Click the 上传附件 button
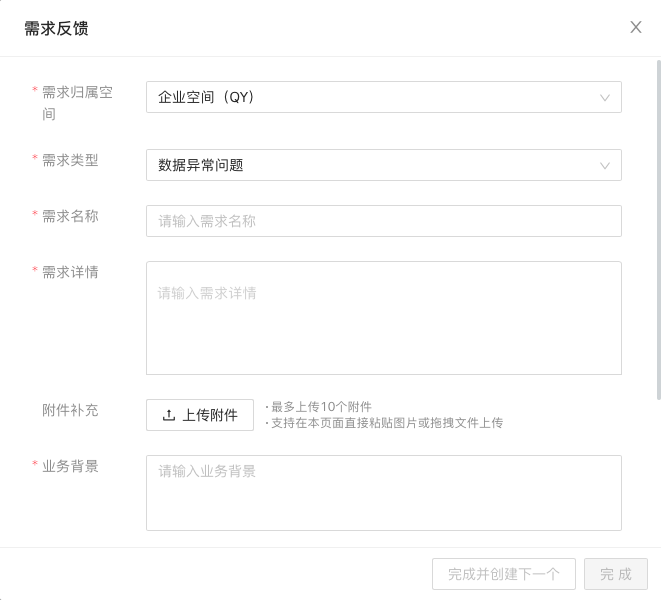The height and width of the screenshot is (600, 661). pos(200,415)
